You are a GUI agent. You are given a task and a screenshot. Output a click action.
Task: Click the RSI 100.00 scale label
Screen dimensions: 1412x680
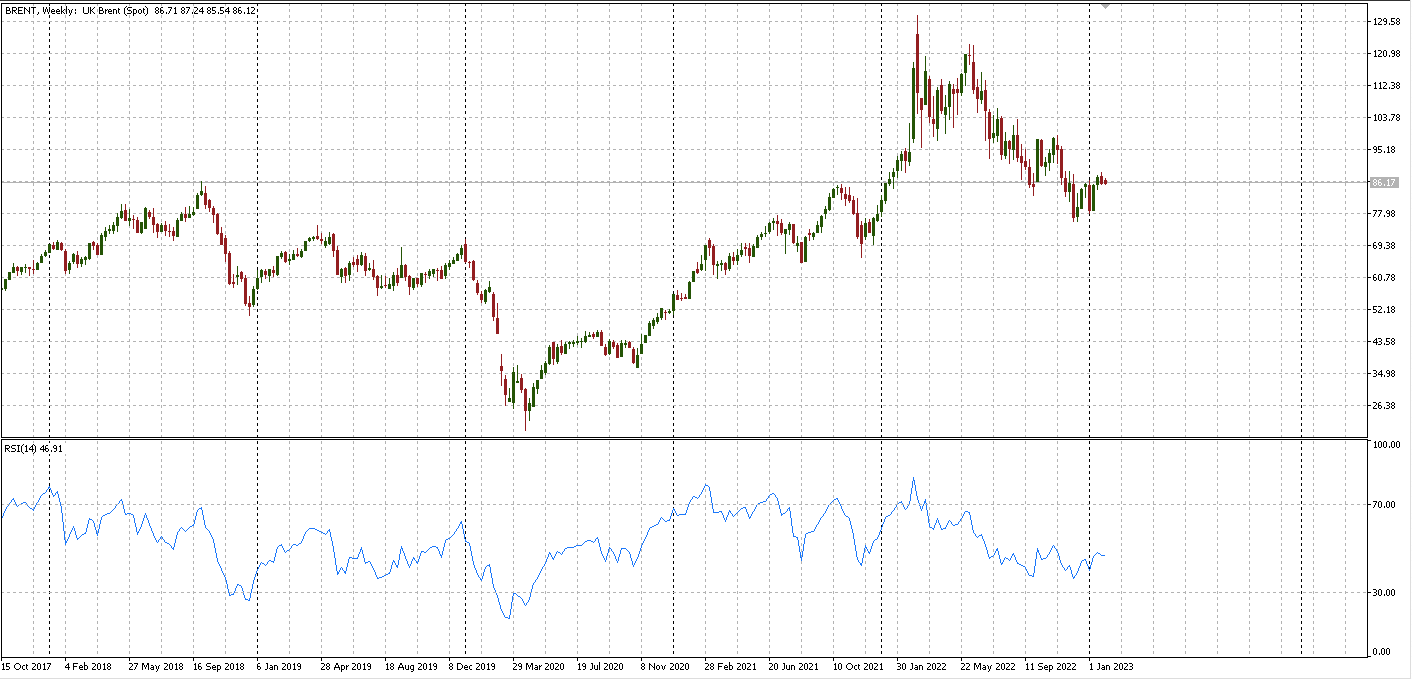click(x=1386, y=445)
